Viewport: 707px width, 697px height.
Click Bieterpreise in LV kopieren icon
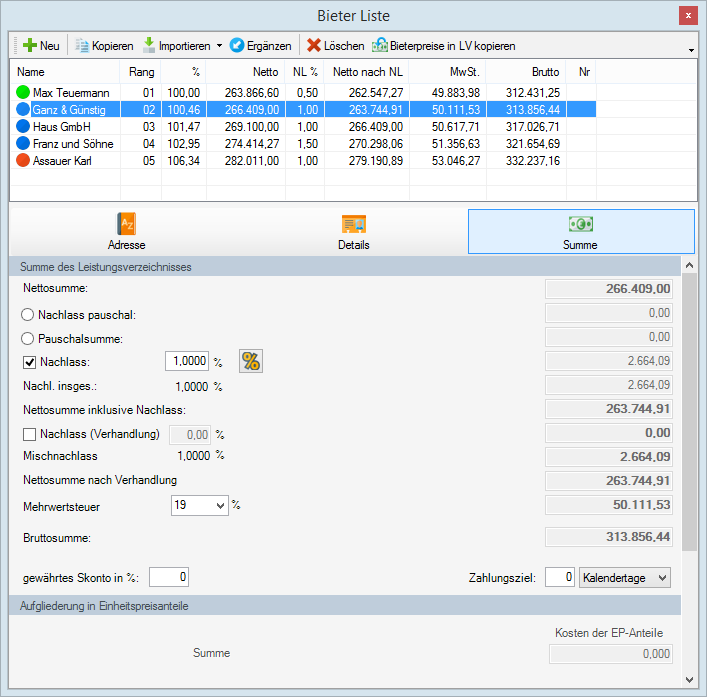(380, 45)
